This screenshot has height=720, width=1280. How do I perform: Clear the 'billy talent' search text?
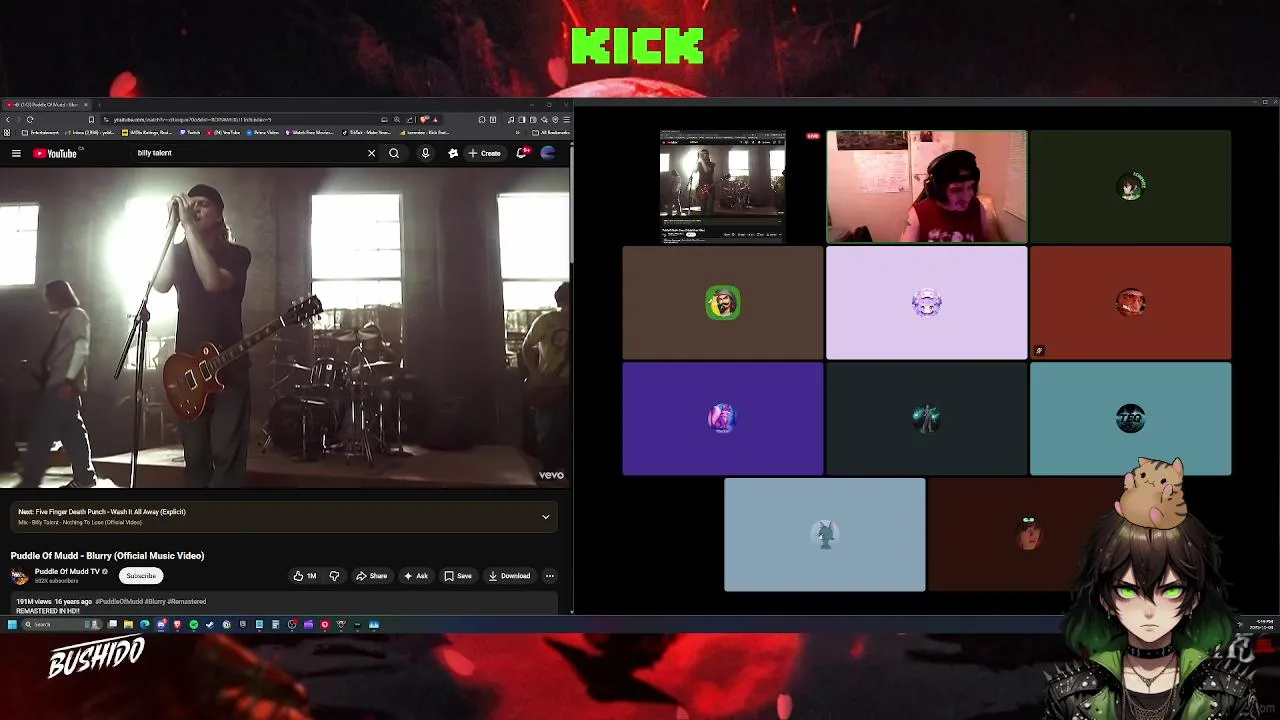371,153
